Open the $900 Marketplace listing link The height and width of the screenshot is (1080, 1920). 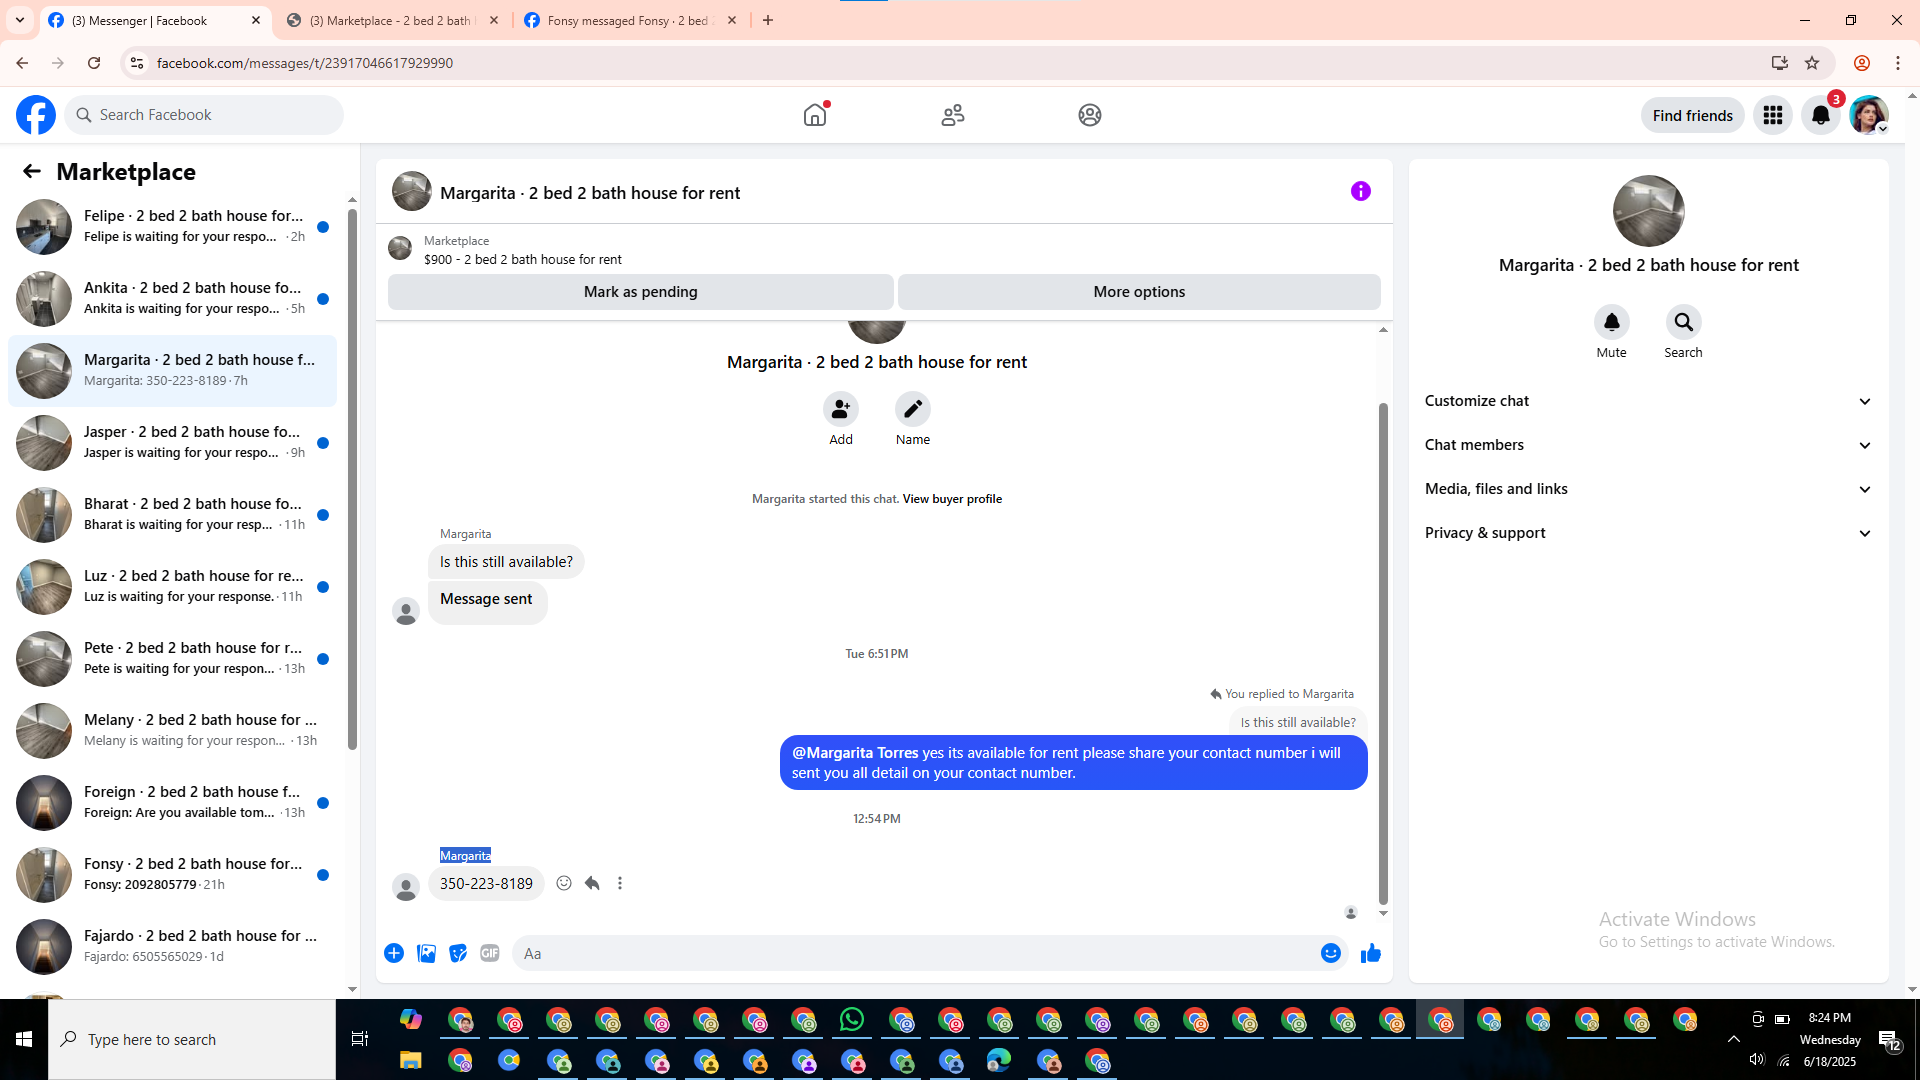(523, 259)
